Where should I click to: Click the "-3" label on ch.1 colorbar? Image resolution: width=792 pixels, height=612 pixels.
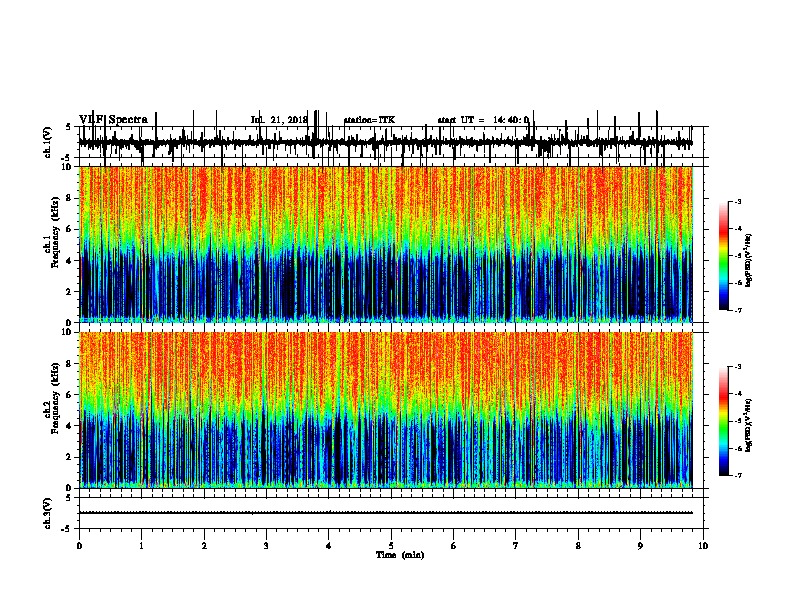tap(738, 201)
